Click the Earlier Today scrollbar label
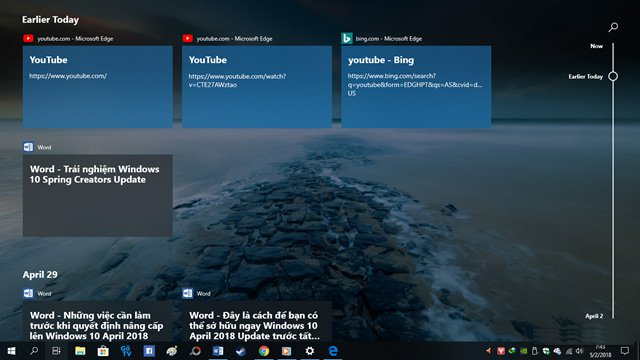The image size is (640, 360). [x=585, y=76]
